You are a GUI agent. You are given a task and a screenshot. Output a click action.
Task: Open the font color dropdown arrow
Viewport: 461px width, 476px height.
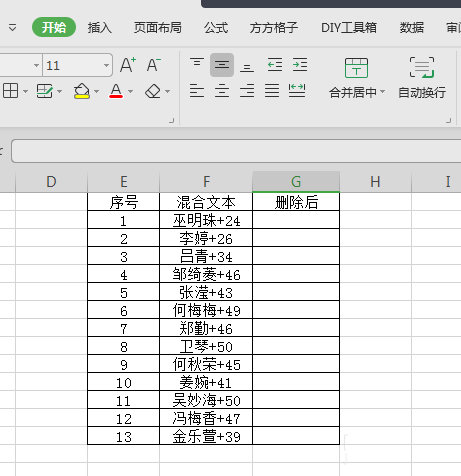(x=130, y=91)
